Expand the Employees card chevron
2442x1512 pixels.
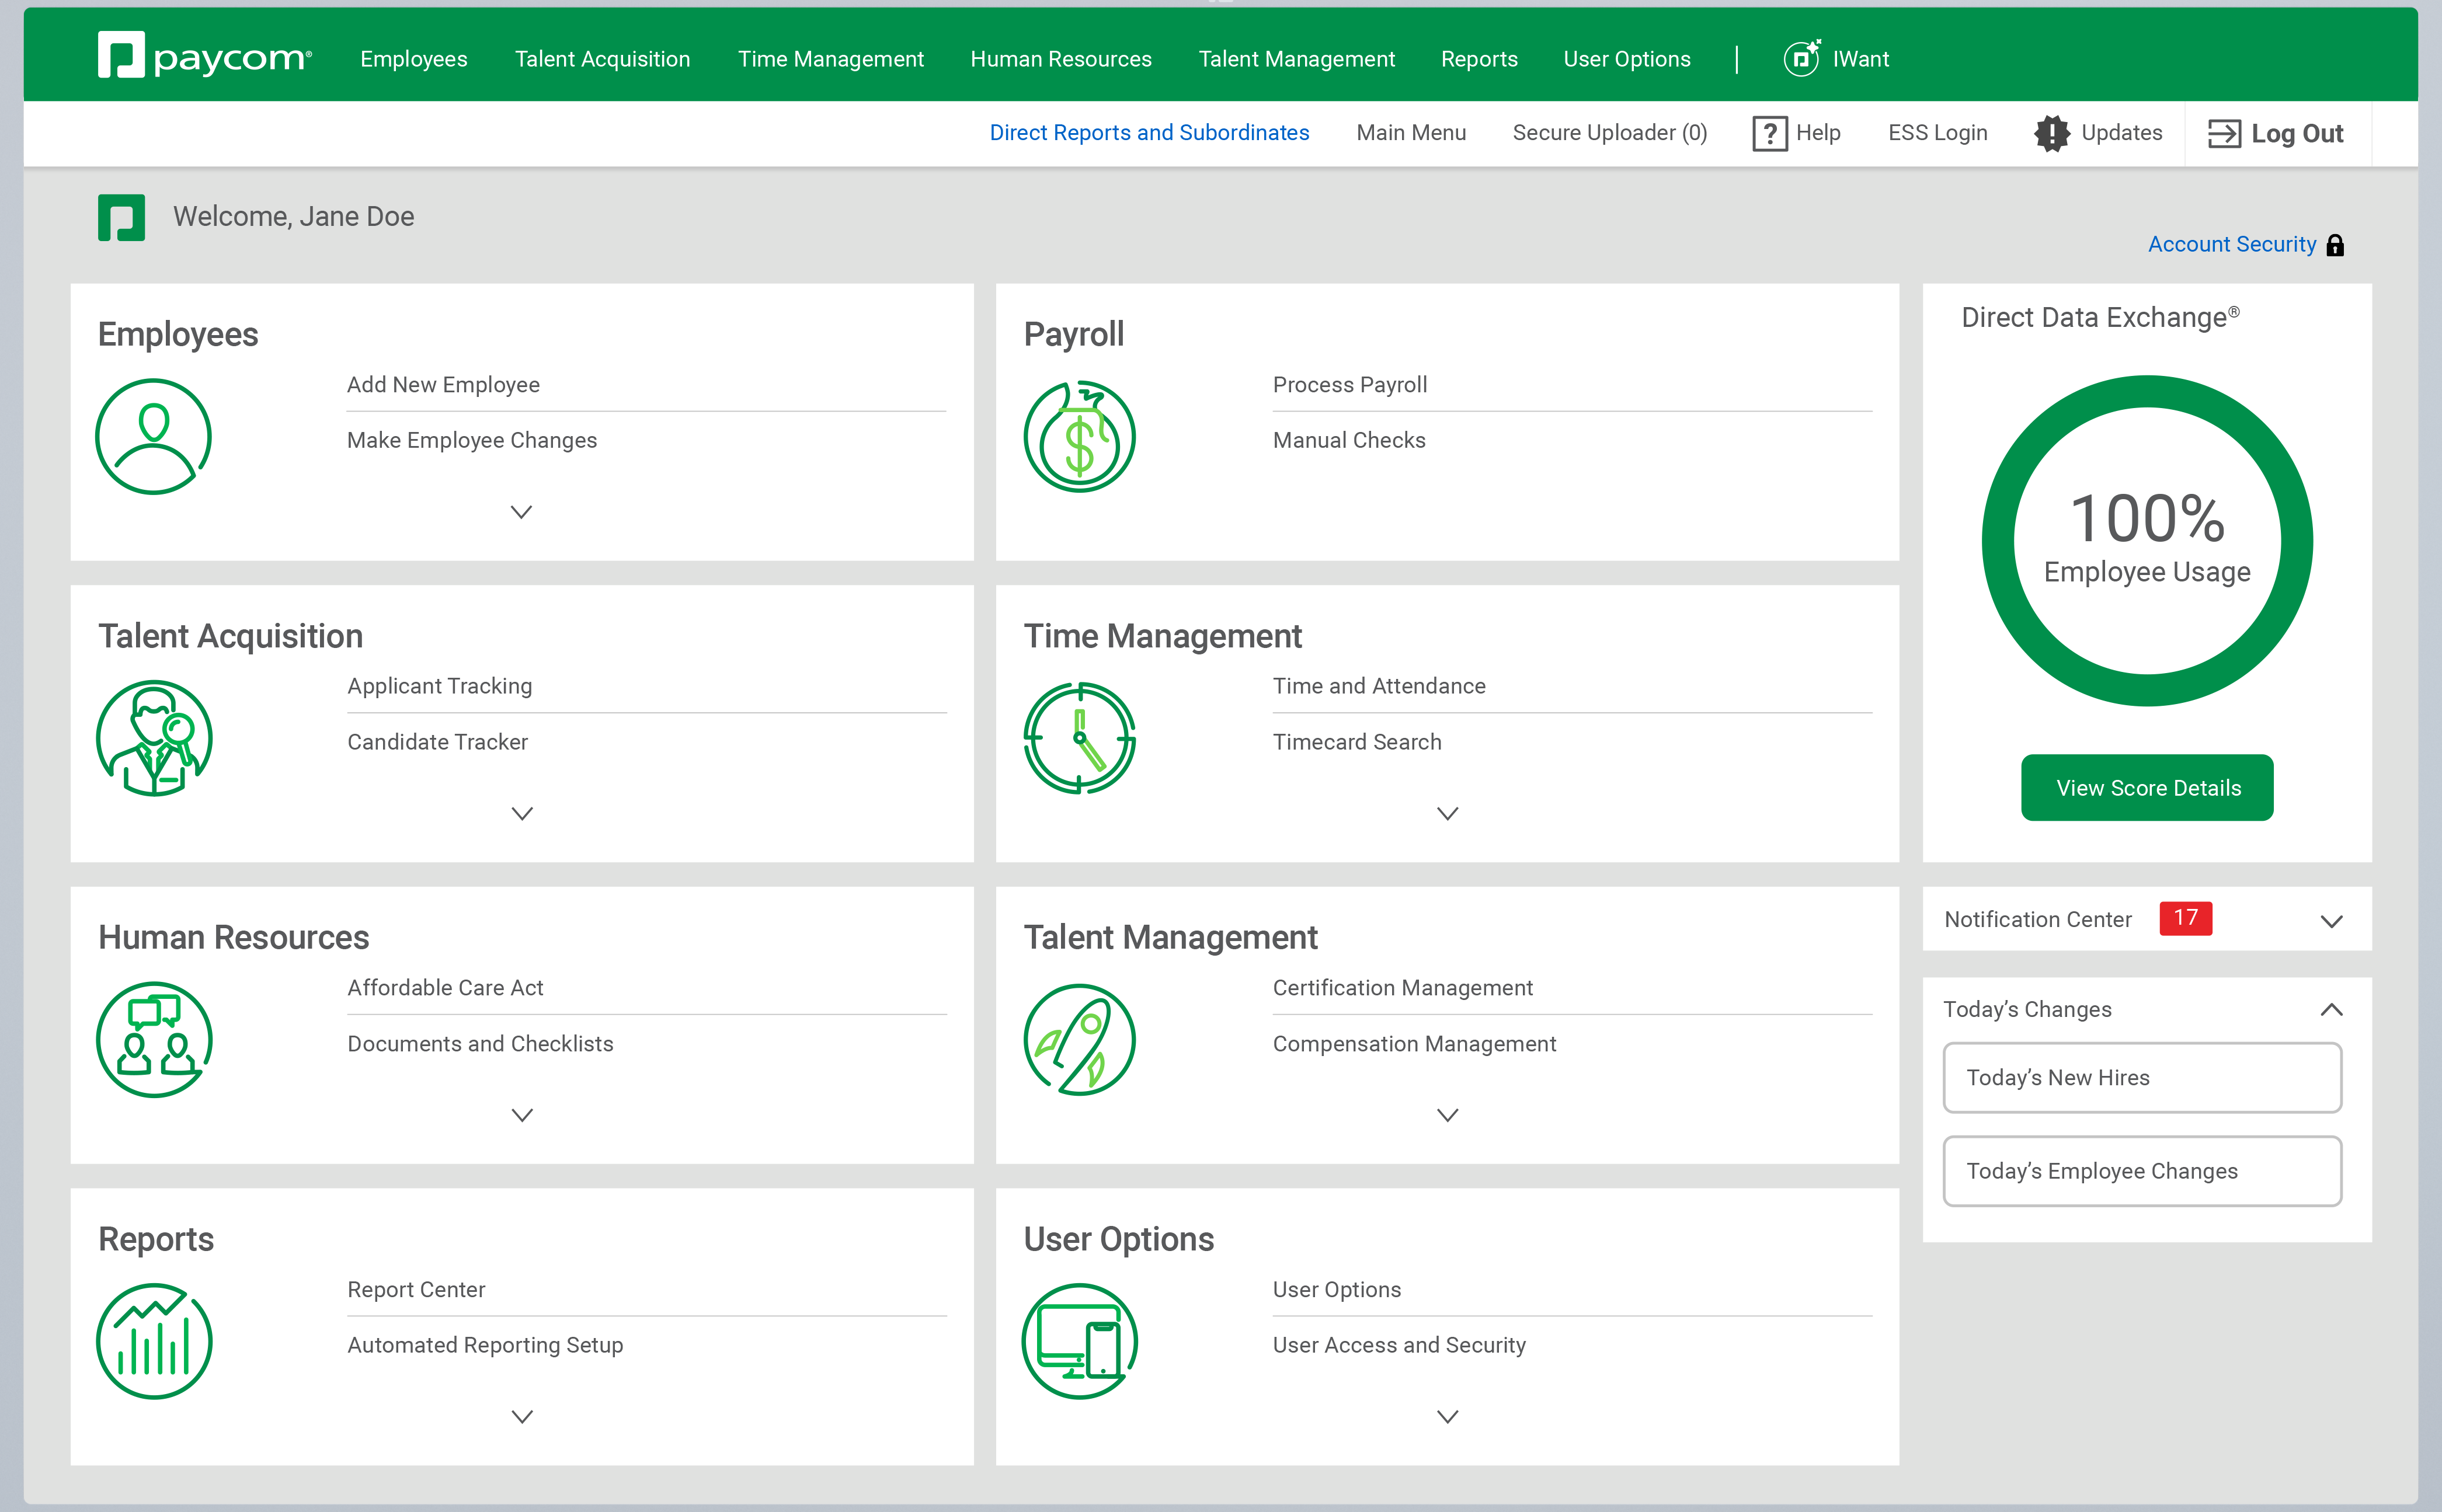pyautogui.click(x=521, y=512)
